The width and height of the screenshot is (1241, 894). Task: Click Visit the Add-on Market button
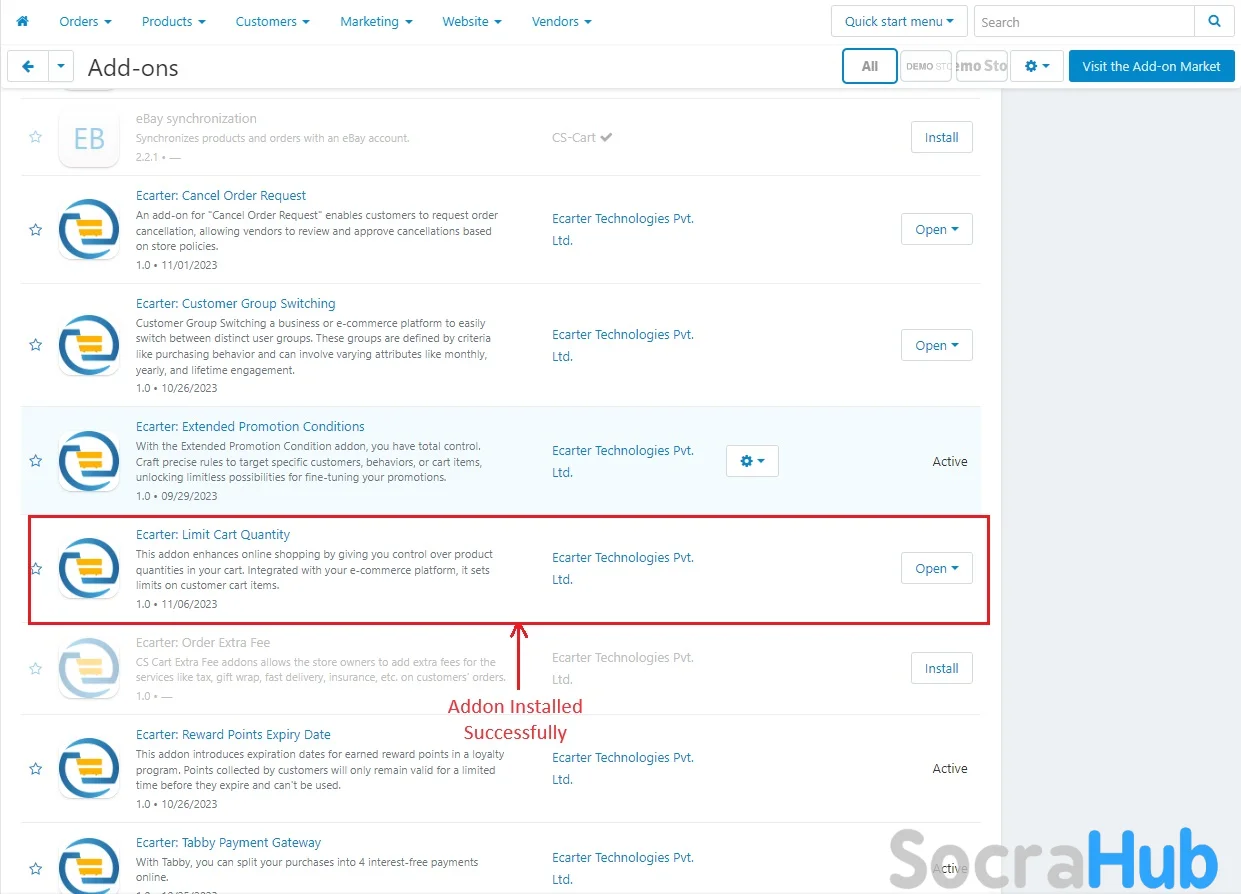click(x=1151, y=66)
